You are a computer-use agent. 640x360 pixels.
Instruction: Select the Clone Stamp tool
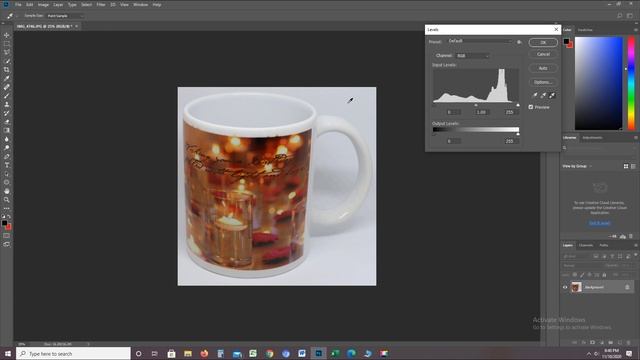point(7,104)
